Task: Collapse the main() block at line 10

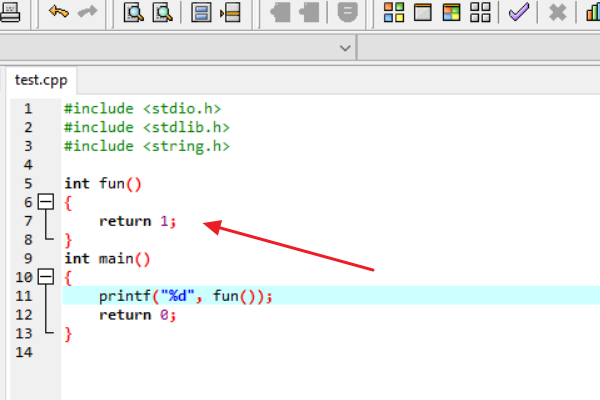Action: (46, 277)
